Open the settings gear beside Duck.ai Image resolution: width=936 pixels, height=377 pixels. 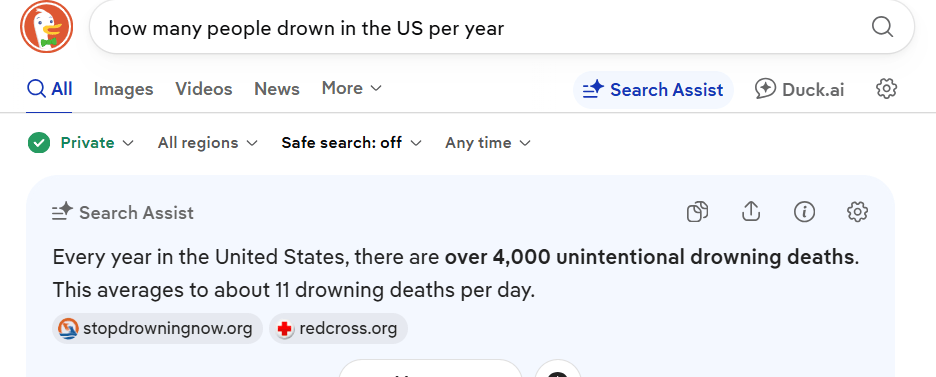pyautogui.click(x=886, y=89)
